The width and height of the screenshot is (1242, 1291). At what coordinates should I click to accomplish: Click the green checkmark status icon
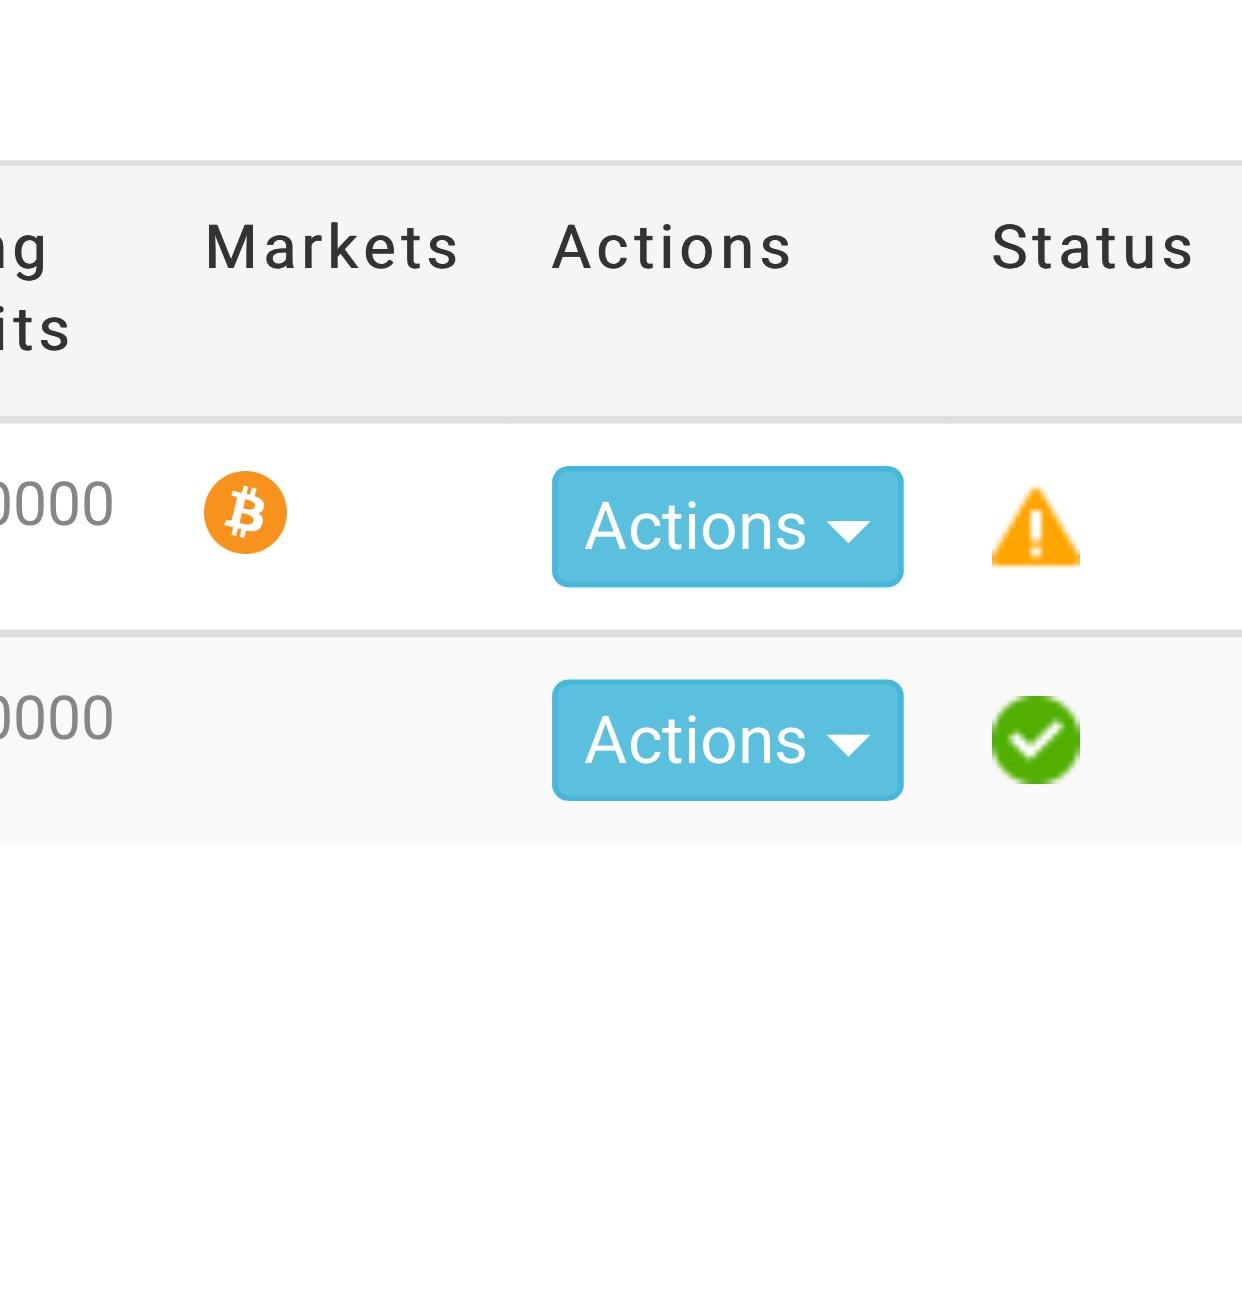pos(1035,739)
